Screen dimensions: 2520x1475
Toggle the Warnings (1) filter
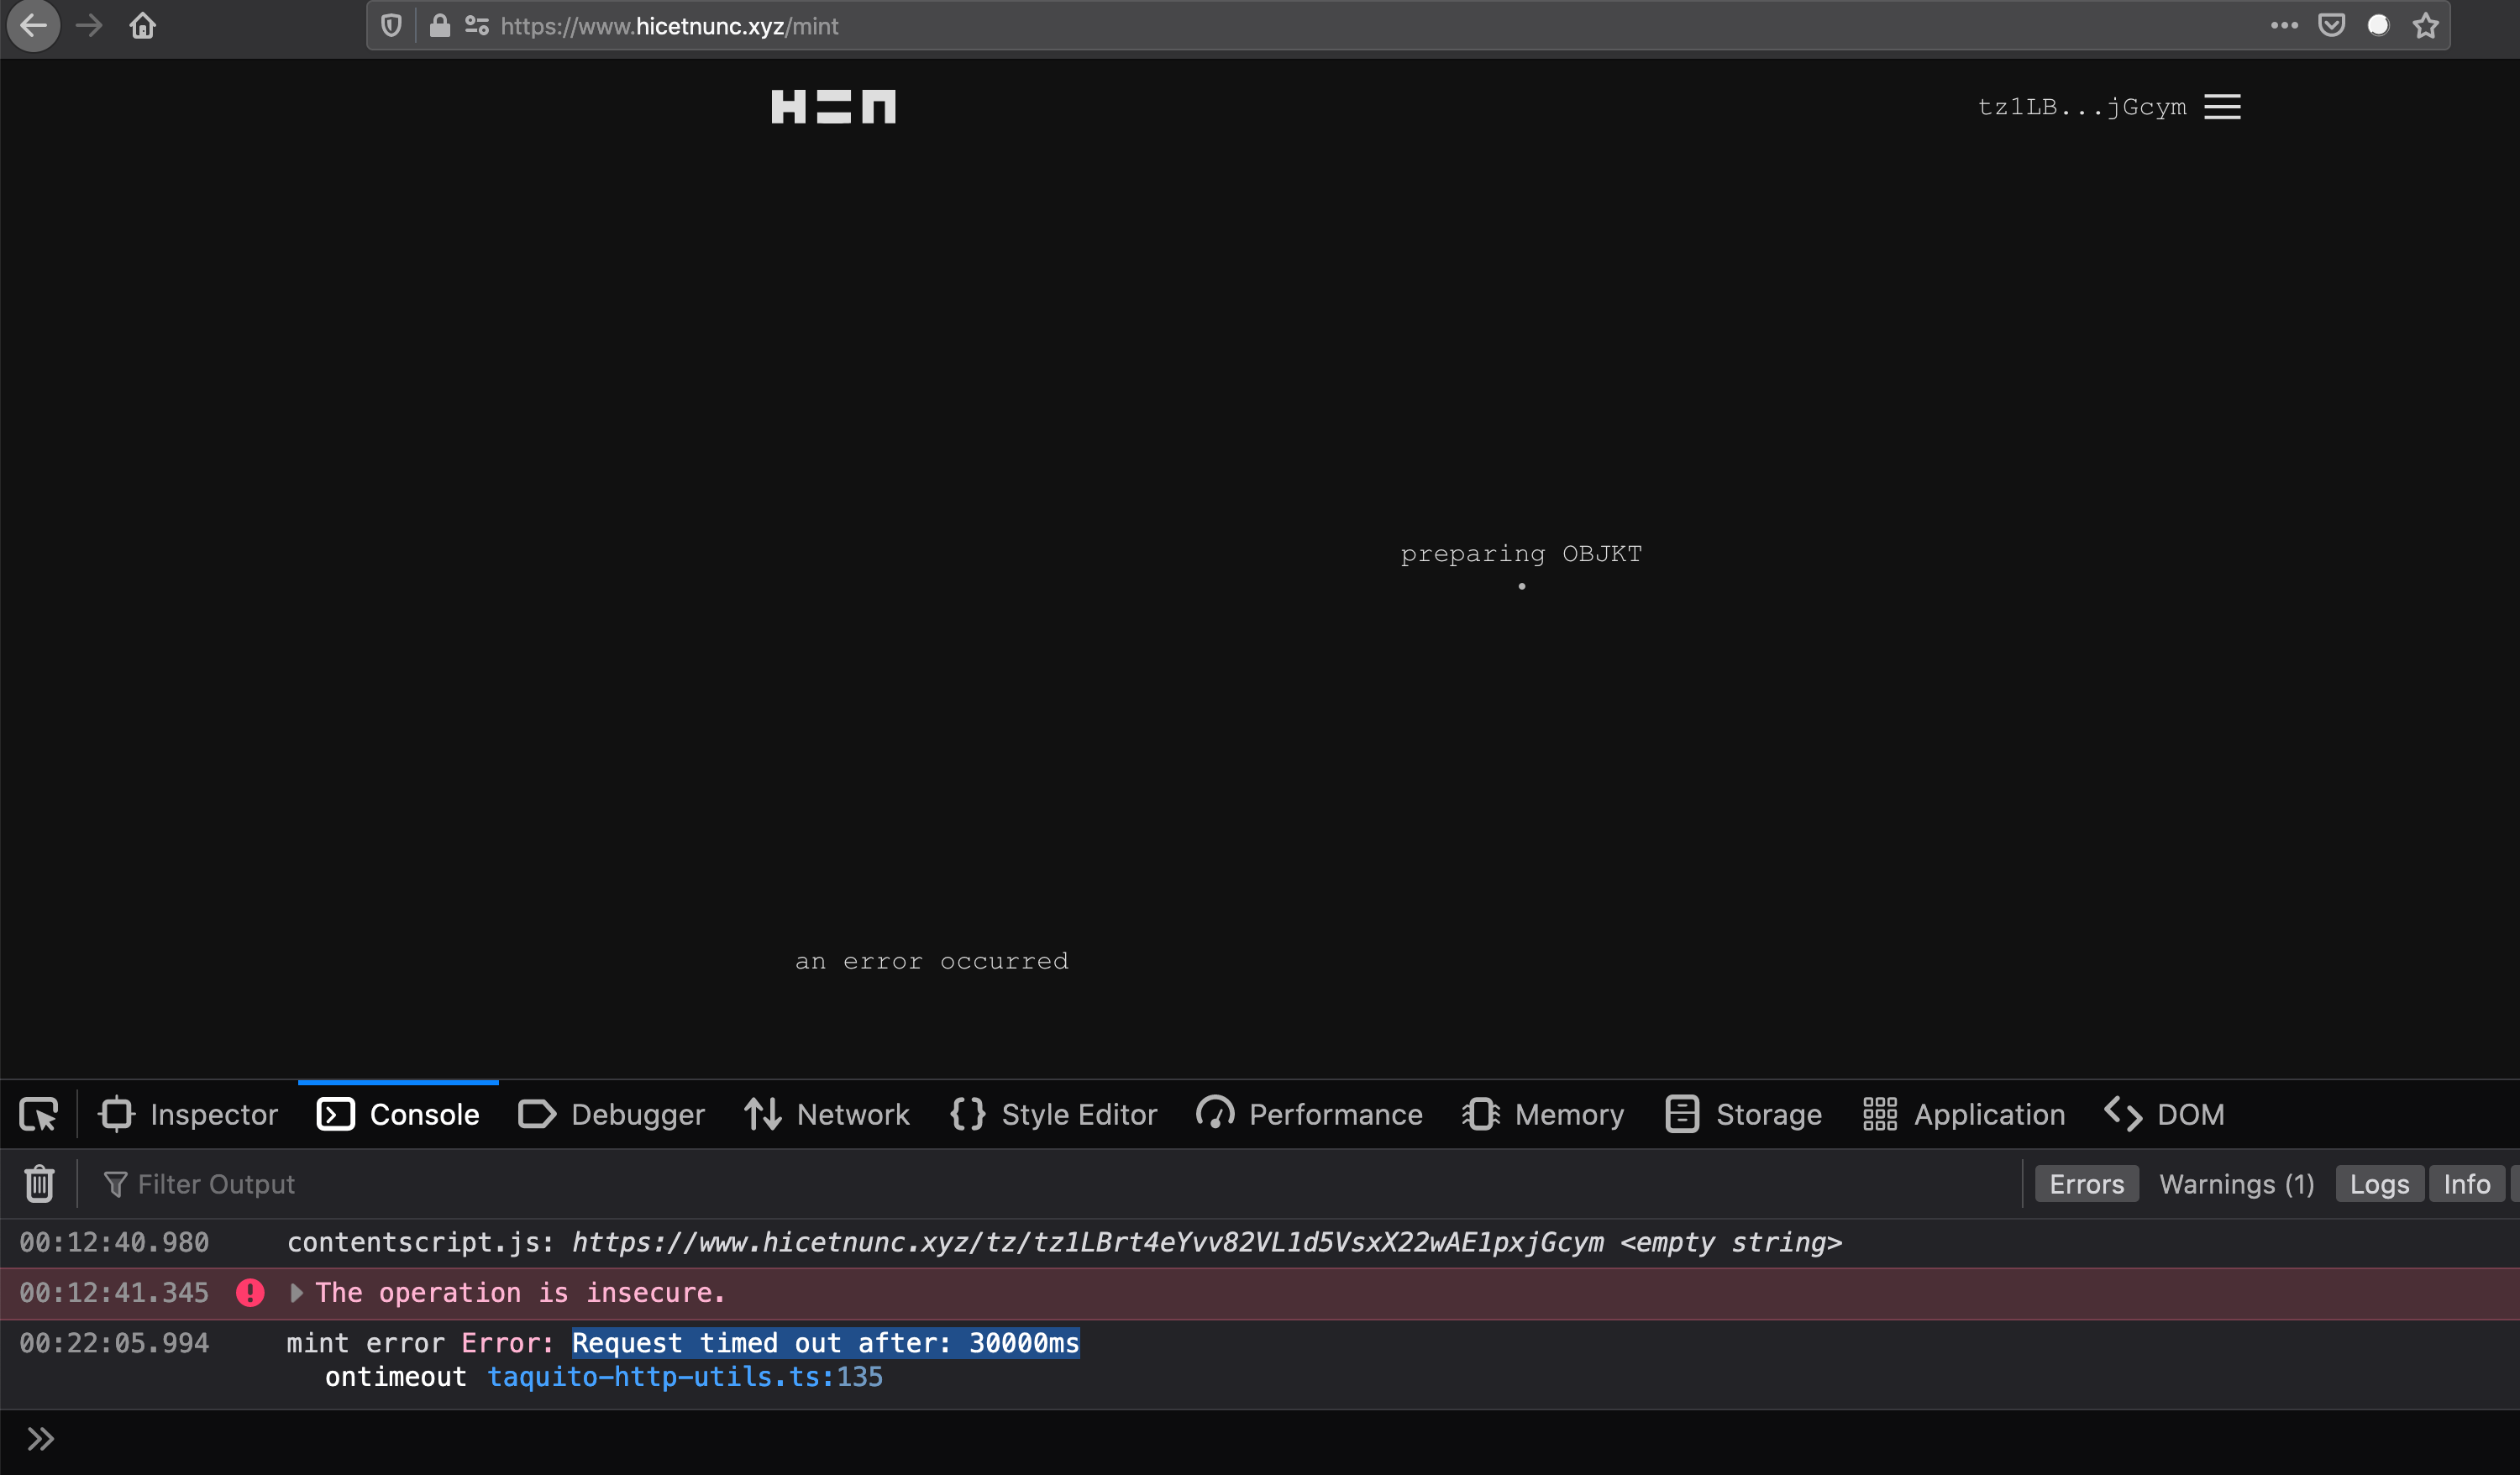[x=2237, y=1184]
